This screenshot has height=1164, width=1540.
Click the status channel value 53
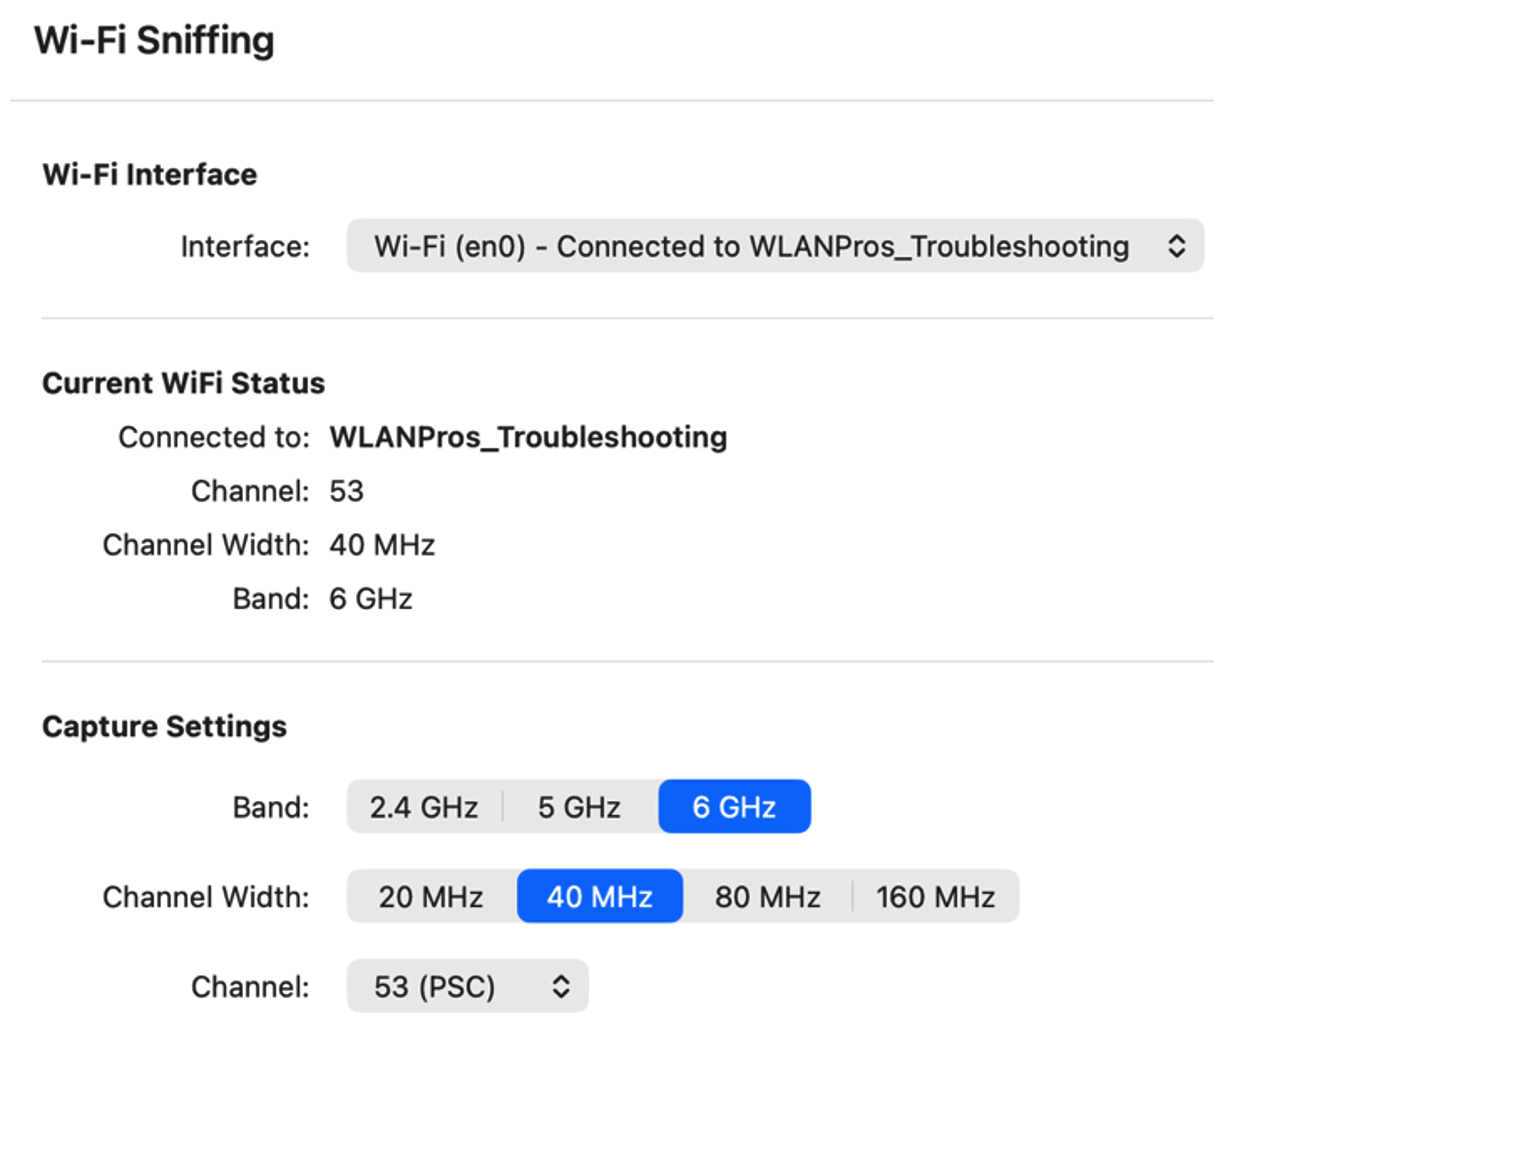click(x=347, y=491)
